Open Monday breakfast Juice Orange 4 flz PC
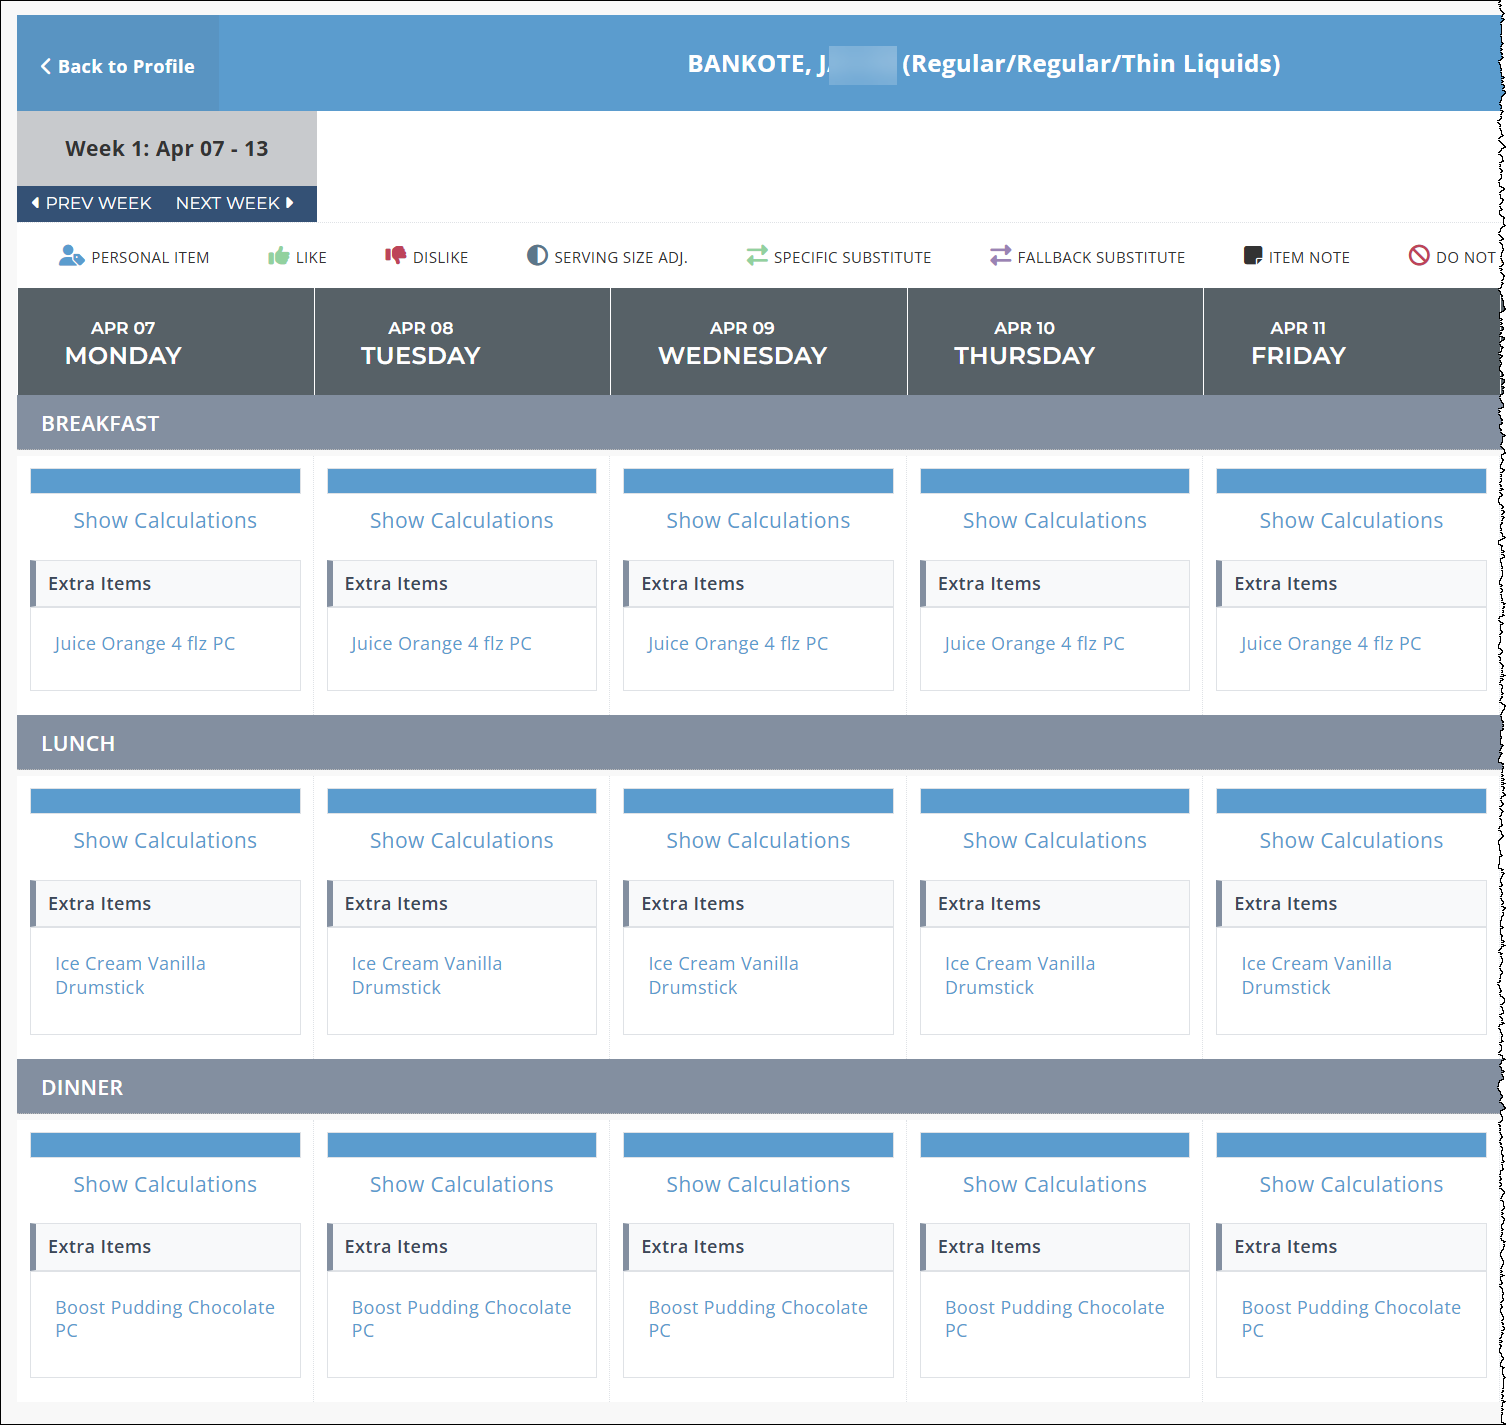Viewport: 1506px width, 1425px height. (145, 644)
